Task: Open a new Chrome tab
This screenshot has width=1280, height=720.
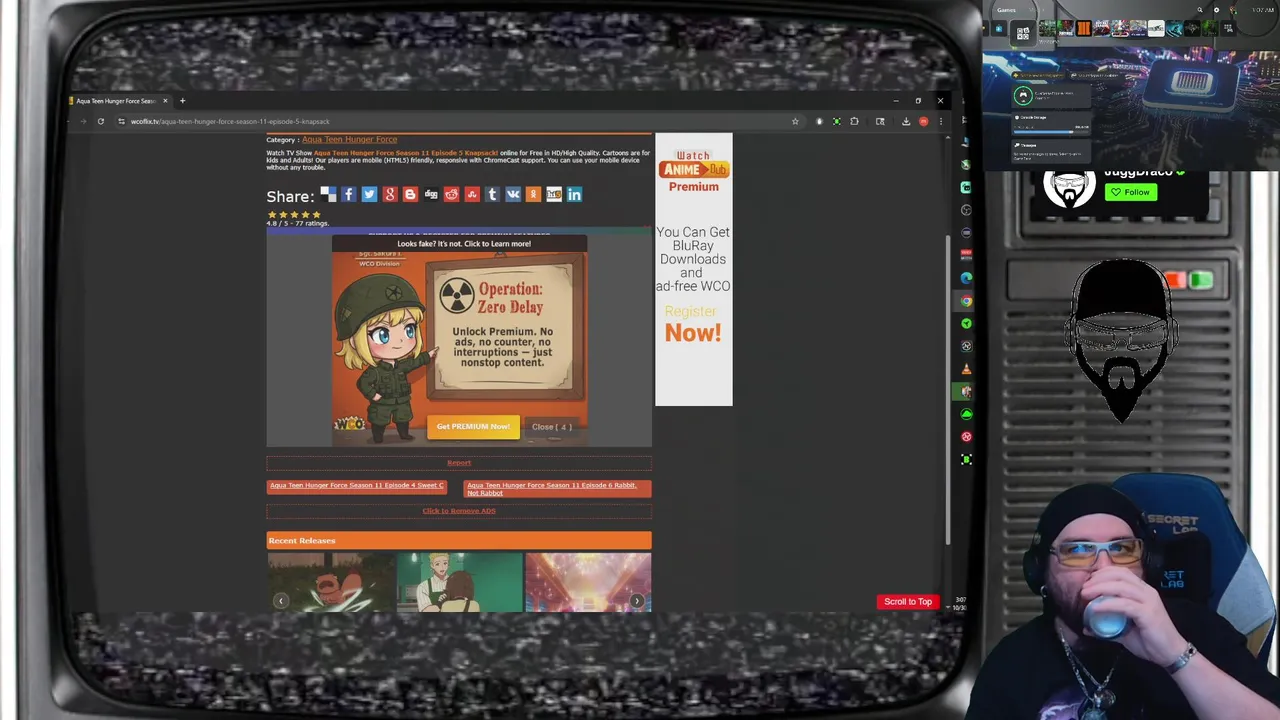Action: [x=182, y=100]
